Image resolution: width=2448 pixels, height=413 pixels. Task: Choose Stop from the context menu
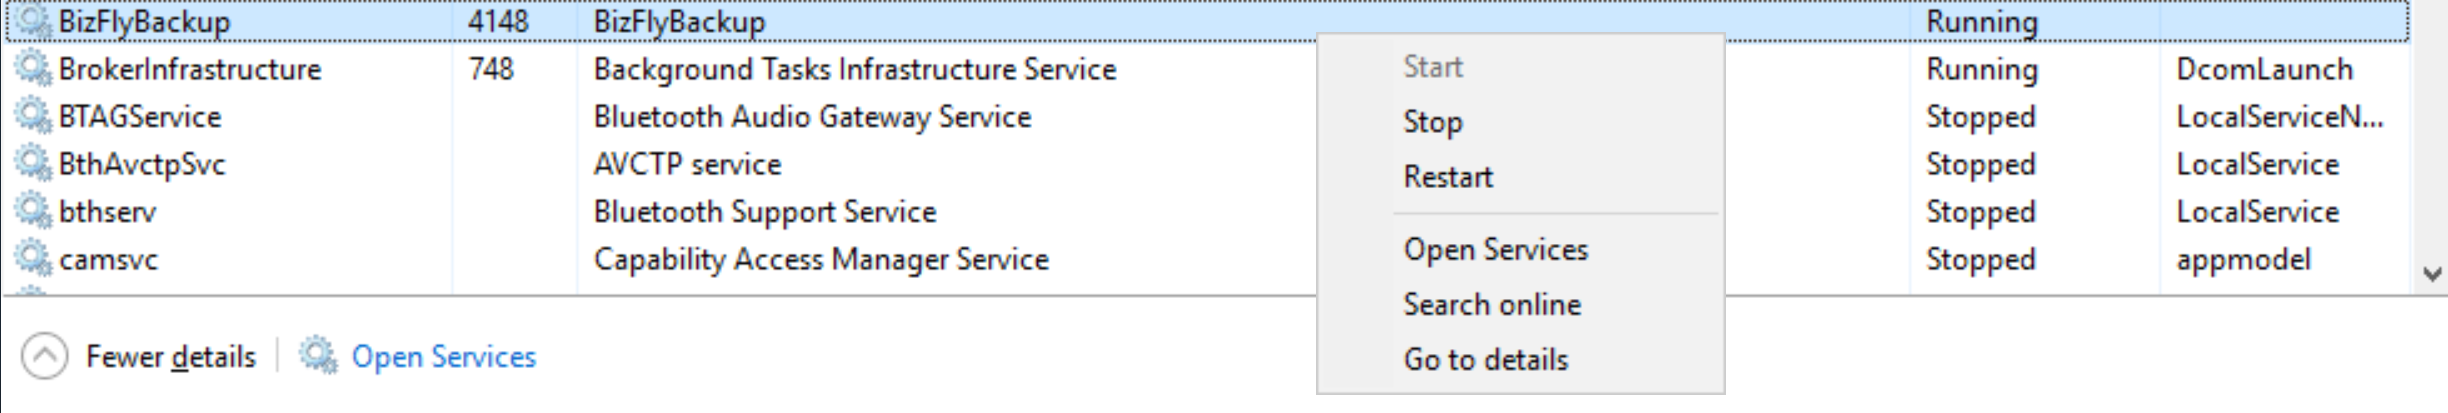tap(1433, 121)
